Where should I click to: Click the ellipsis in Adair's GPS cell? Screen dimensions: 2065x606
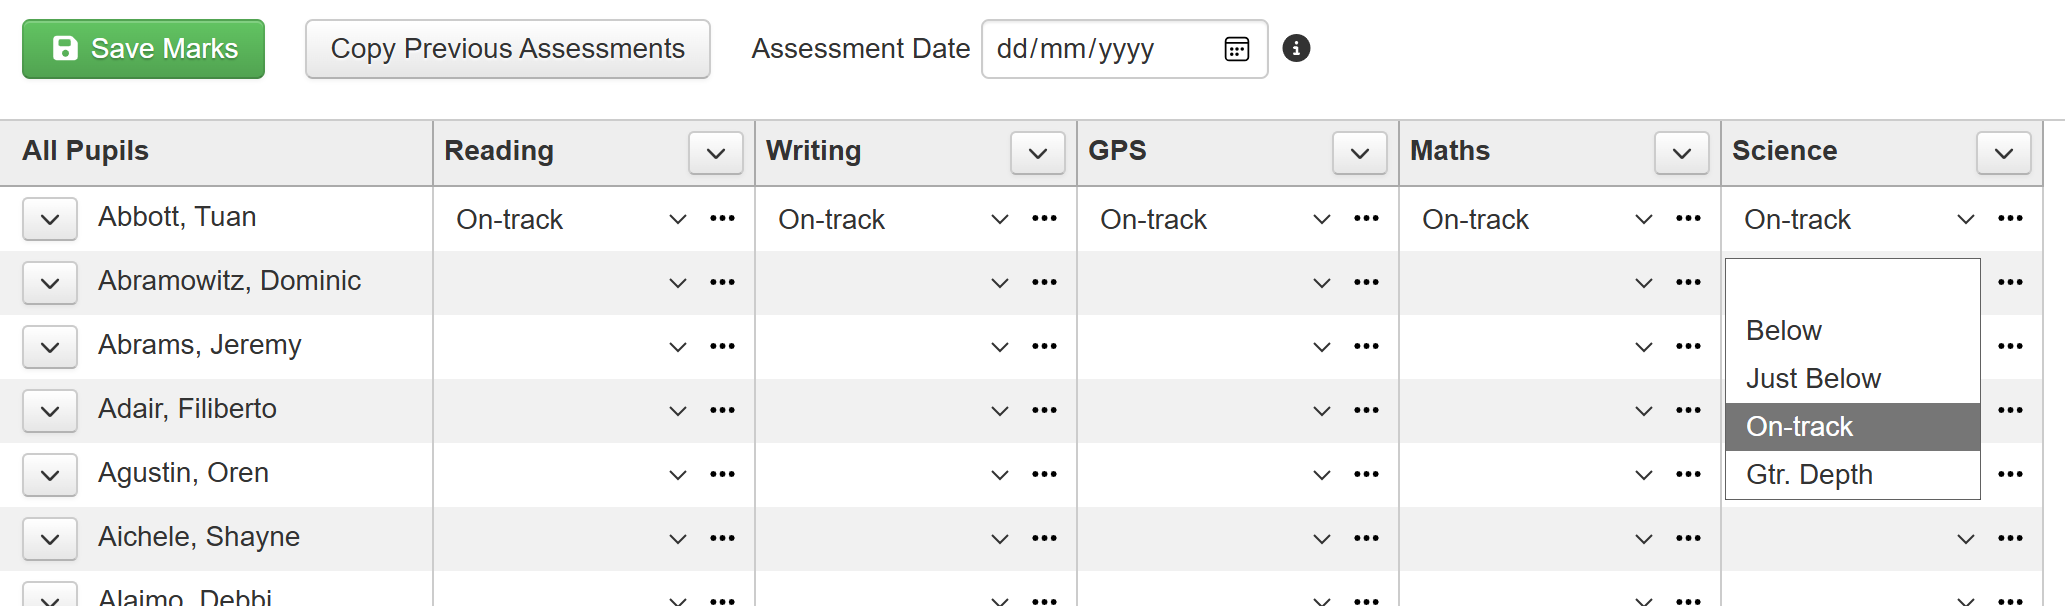1366,411
